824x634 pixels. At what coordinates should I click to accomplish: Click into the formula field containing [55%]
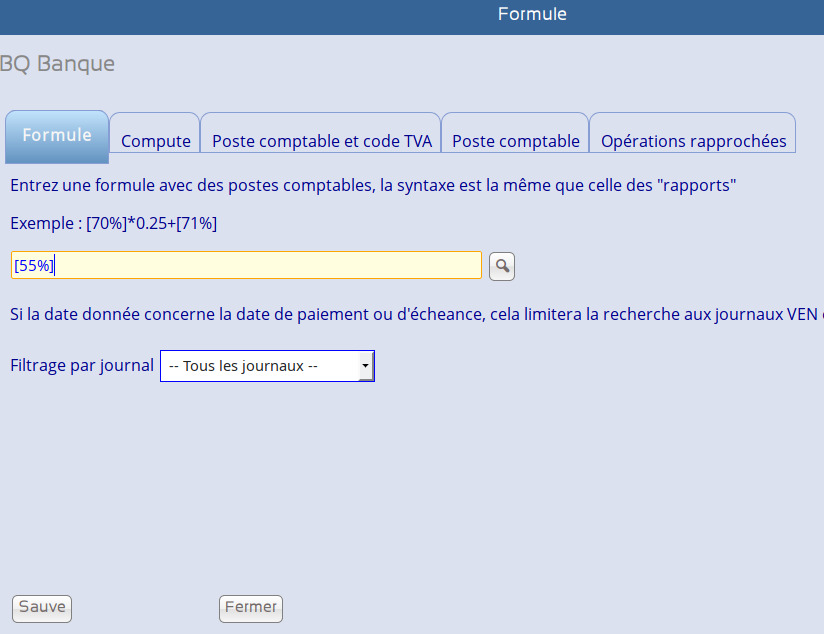tap(246, 265)
